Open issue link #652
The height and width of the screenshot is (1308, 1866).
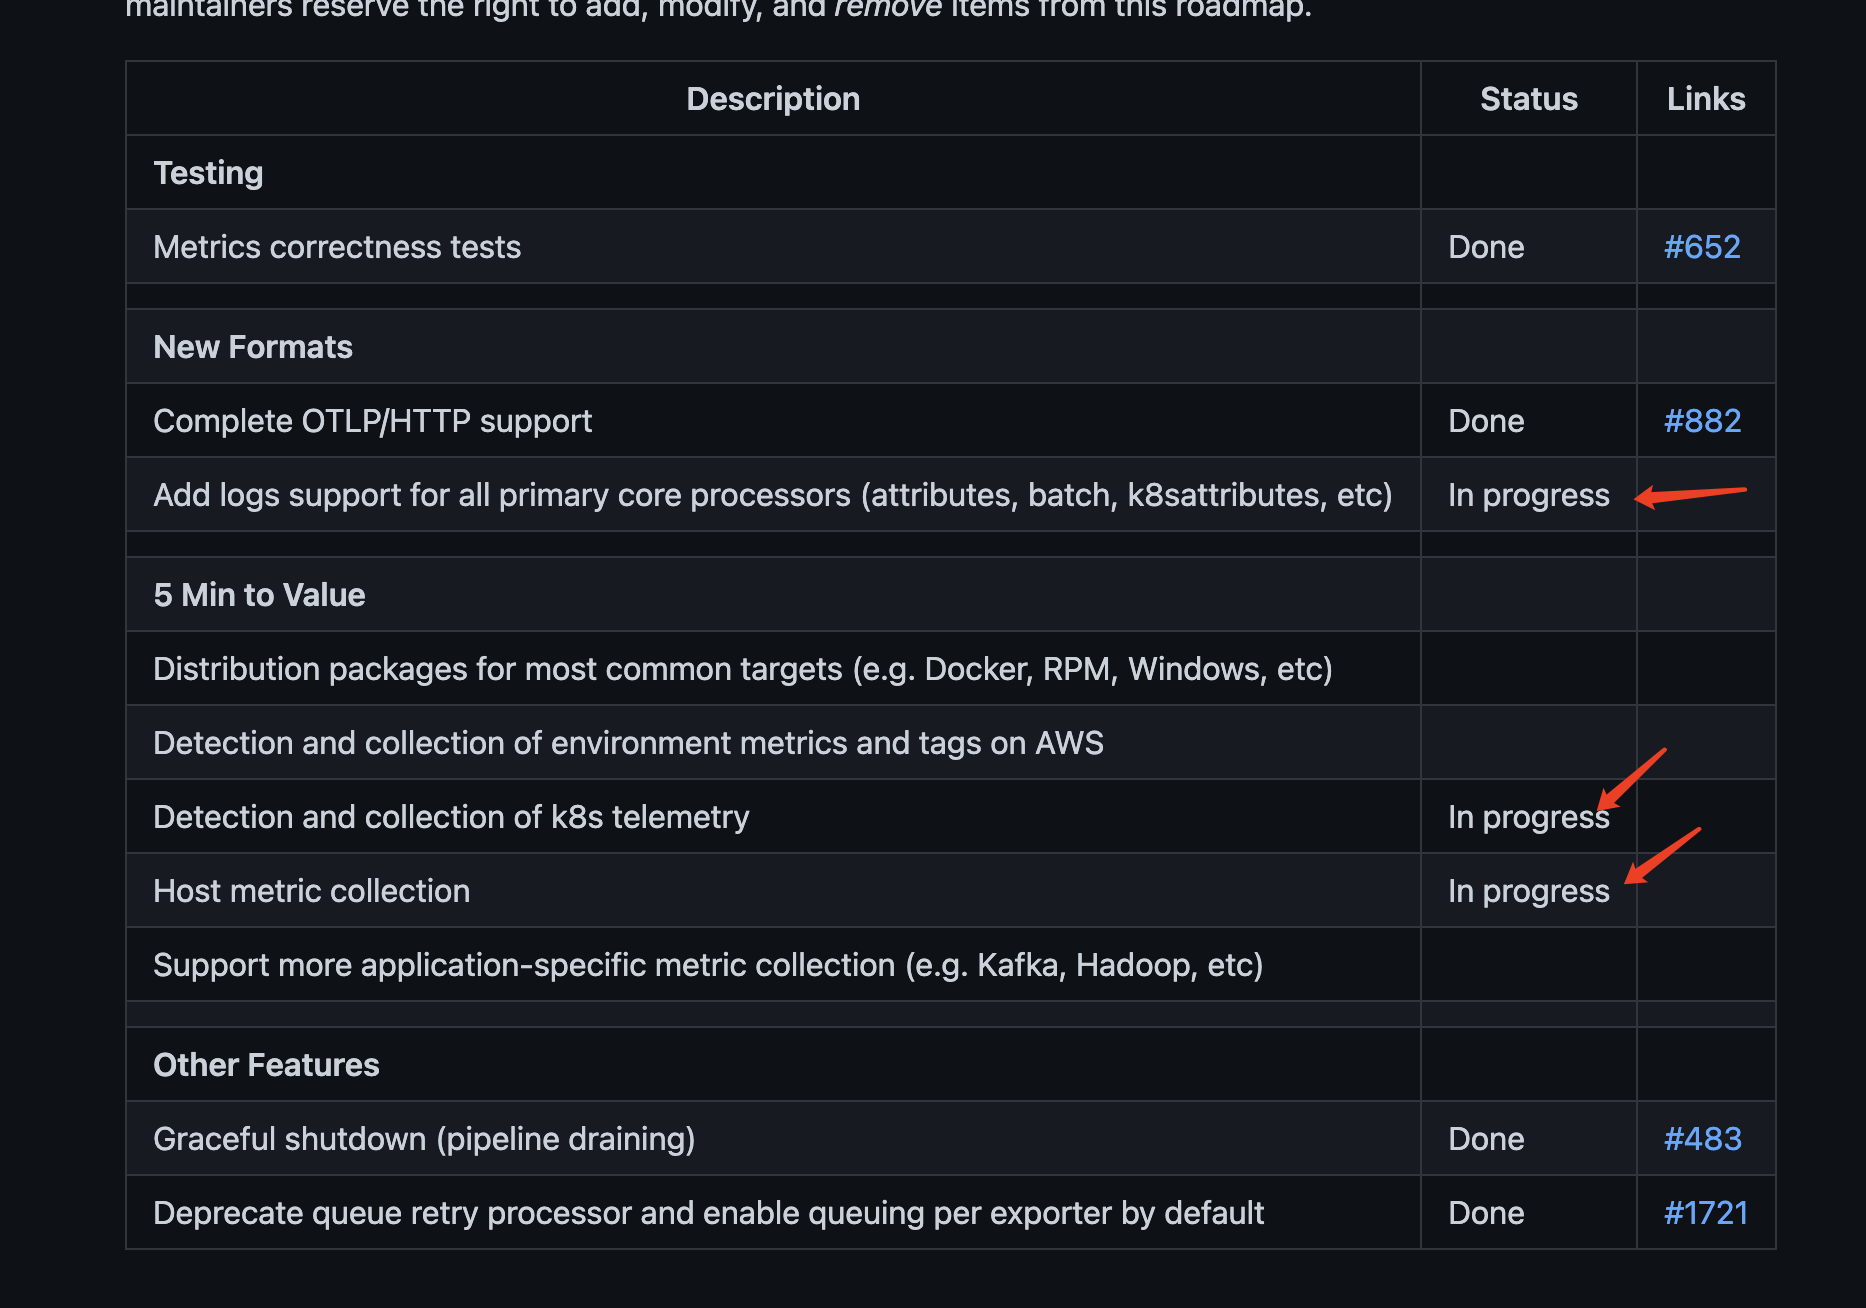[1702, 247]
